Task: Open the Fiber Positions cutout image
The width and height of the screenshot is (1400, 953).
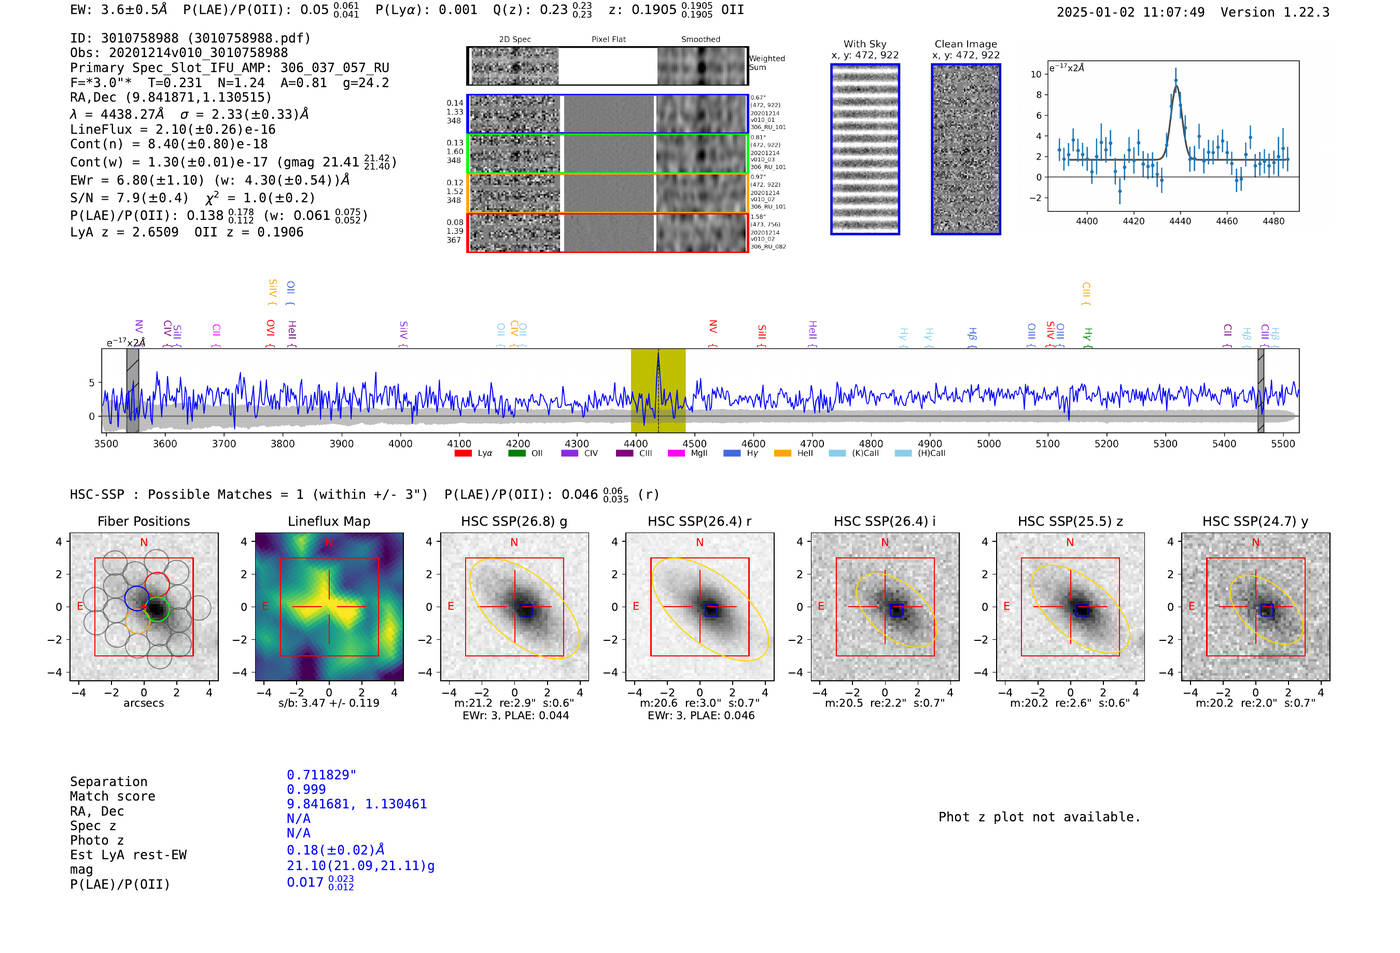Action: pos(144,606)
